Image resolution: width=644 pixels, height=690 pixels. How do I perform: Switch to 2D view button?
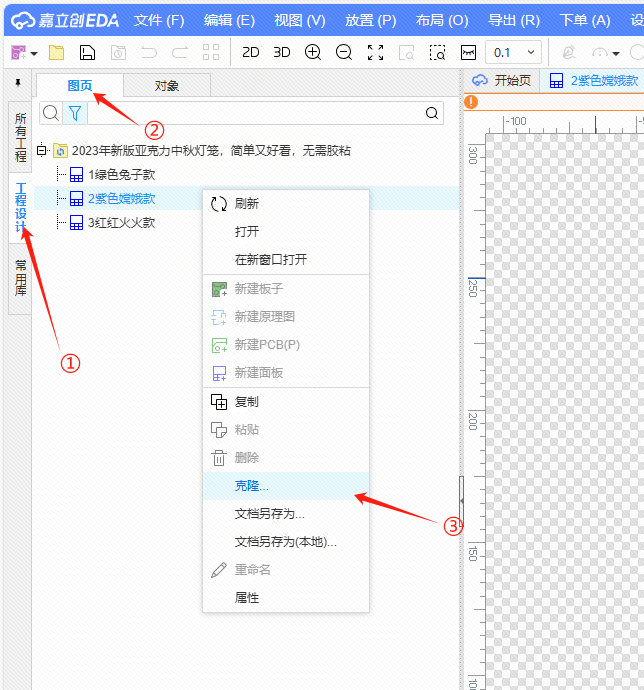(x=251, y=52)
